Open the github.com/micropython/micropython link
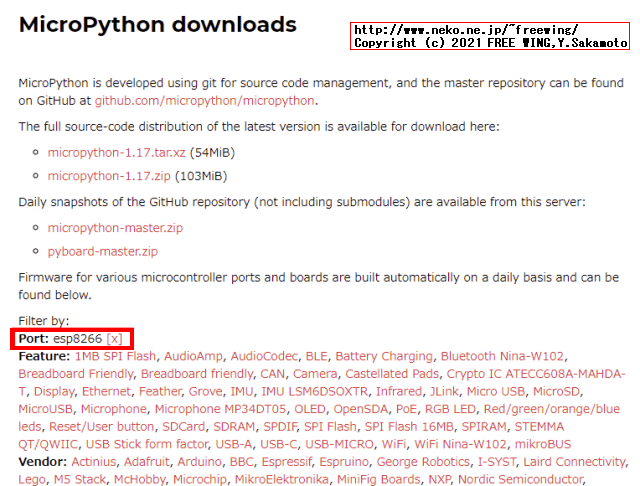The image size is (640, 486). tap(204, 100)
